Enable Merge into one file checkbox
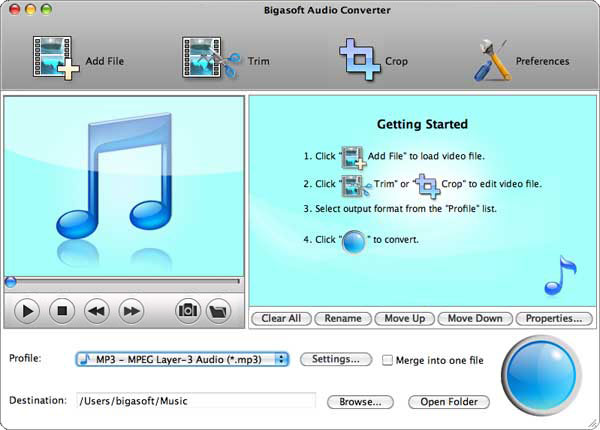The width and height of the screenshot is (600, 430). point(387,360)
